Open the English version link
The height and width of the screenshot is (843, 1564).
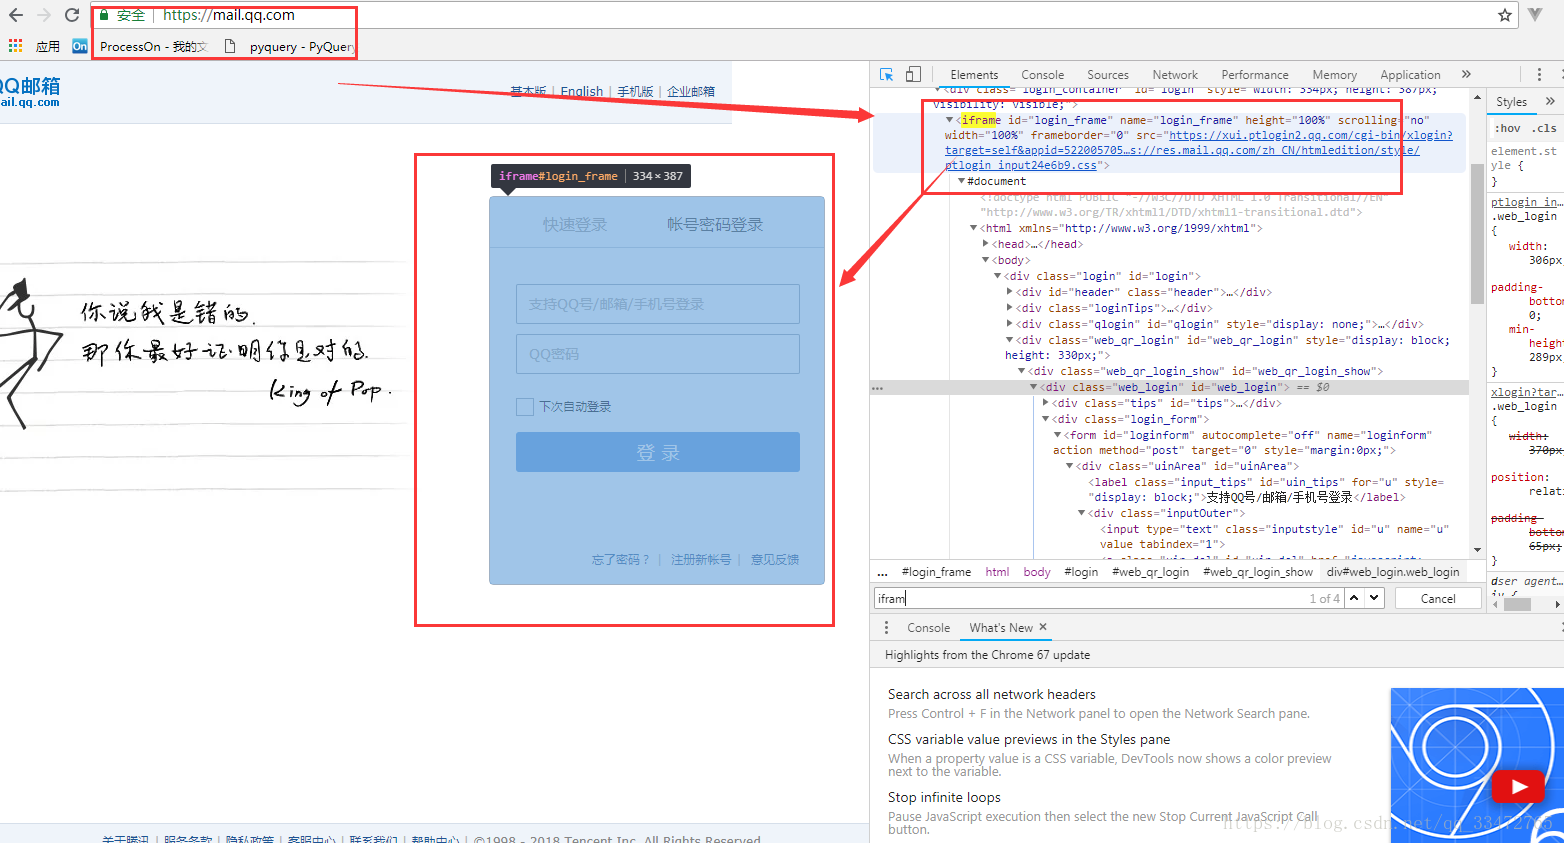pos(582,91)
